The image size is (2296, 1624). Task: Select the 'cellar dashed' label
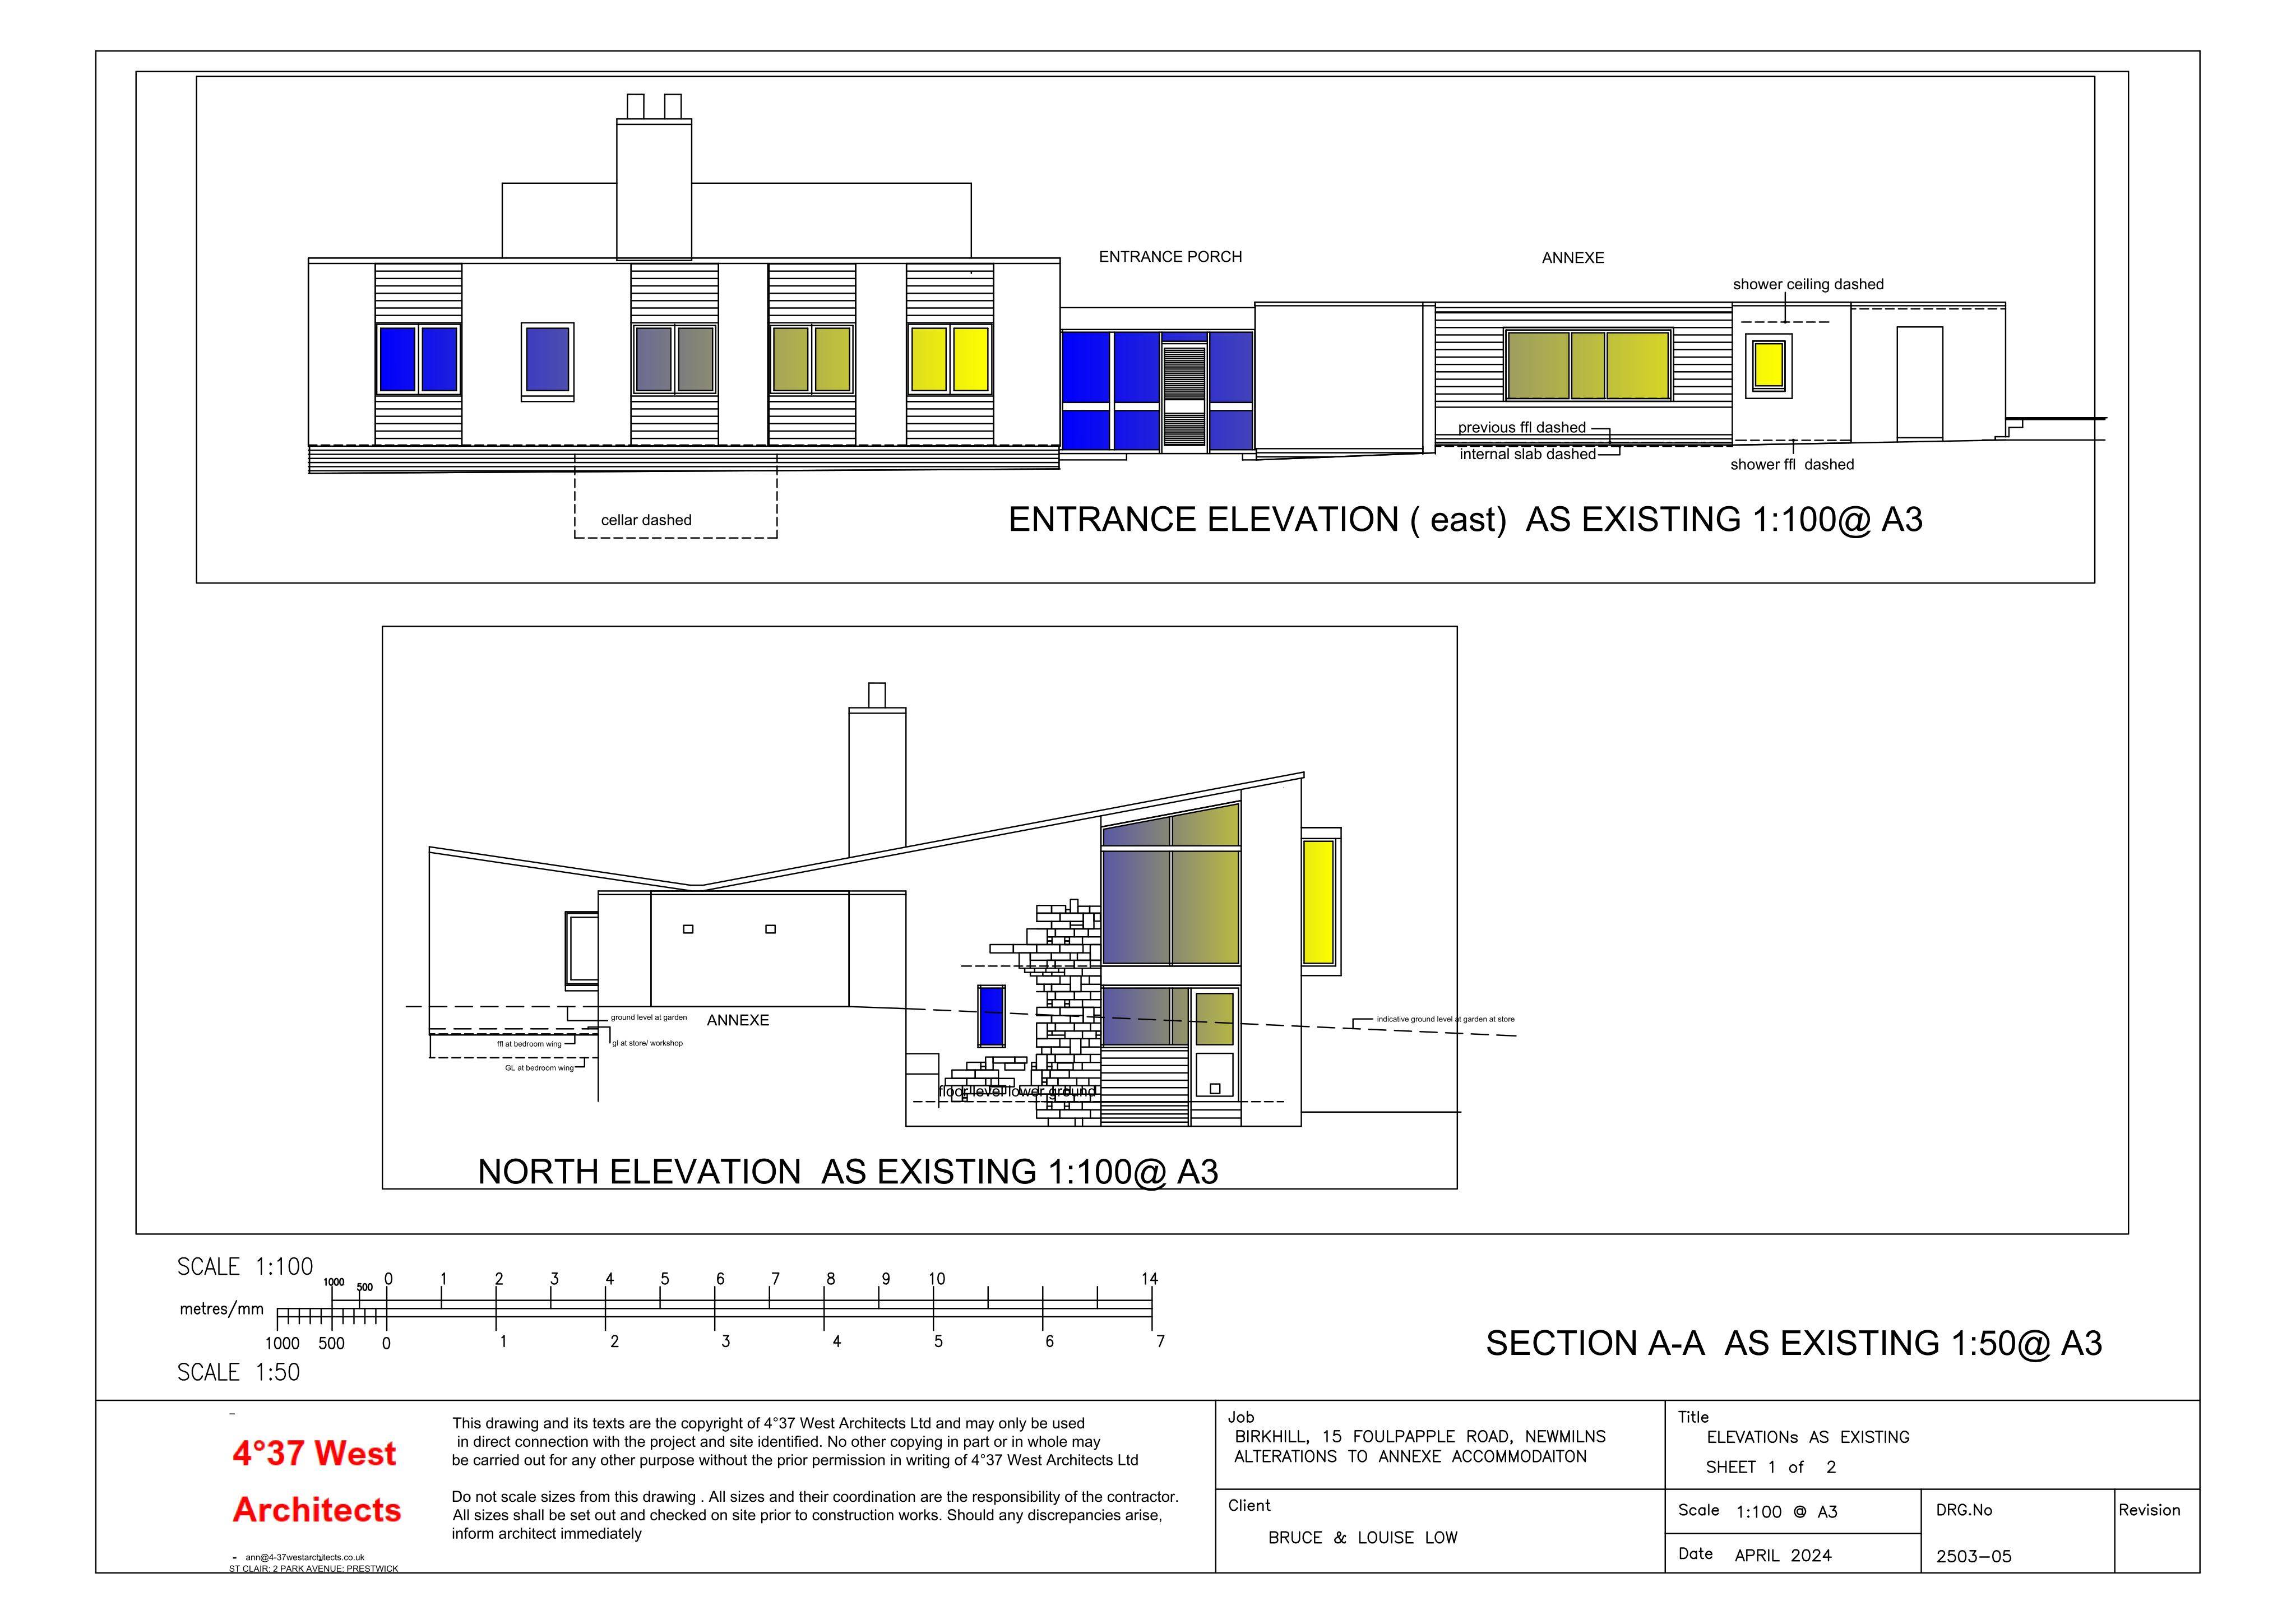pos(646,520)
